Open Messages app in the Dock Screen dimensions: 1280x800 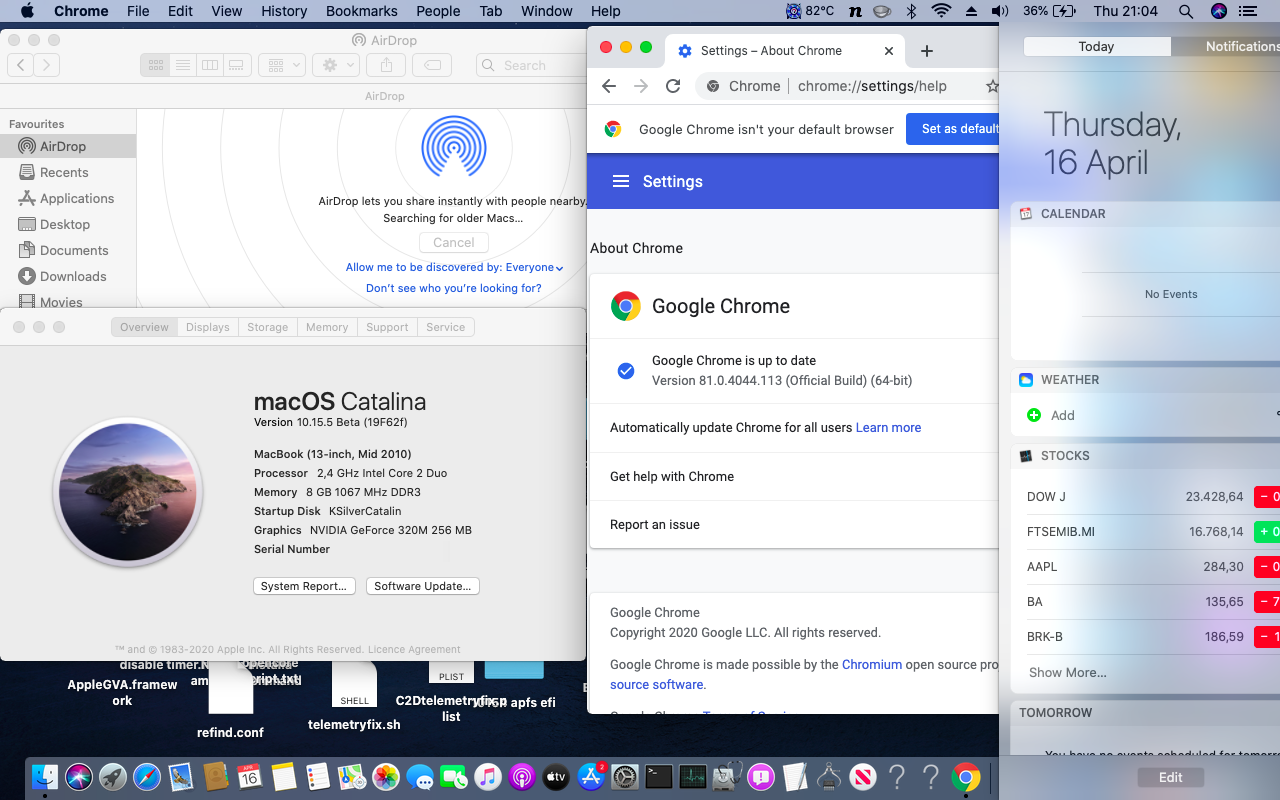(420, 777)
